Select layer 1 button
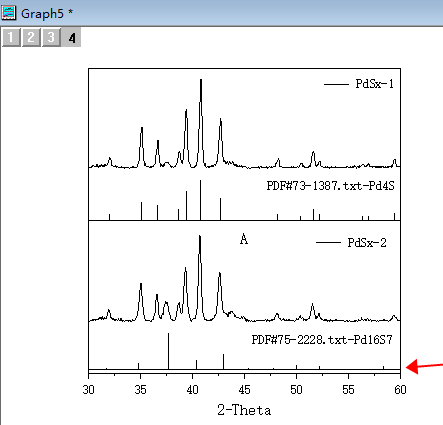Image resolution: width=443 pixels, height=425 pixels. coord(11,37)
